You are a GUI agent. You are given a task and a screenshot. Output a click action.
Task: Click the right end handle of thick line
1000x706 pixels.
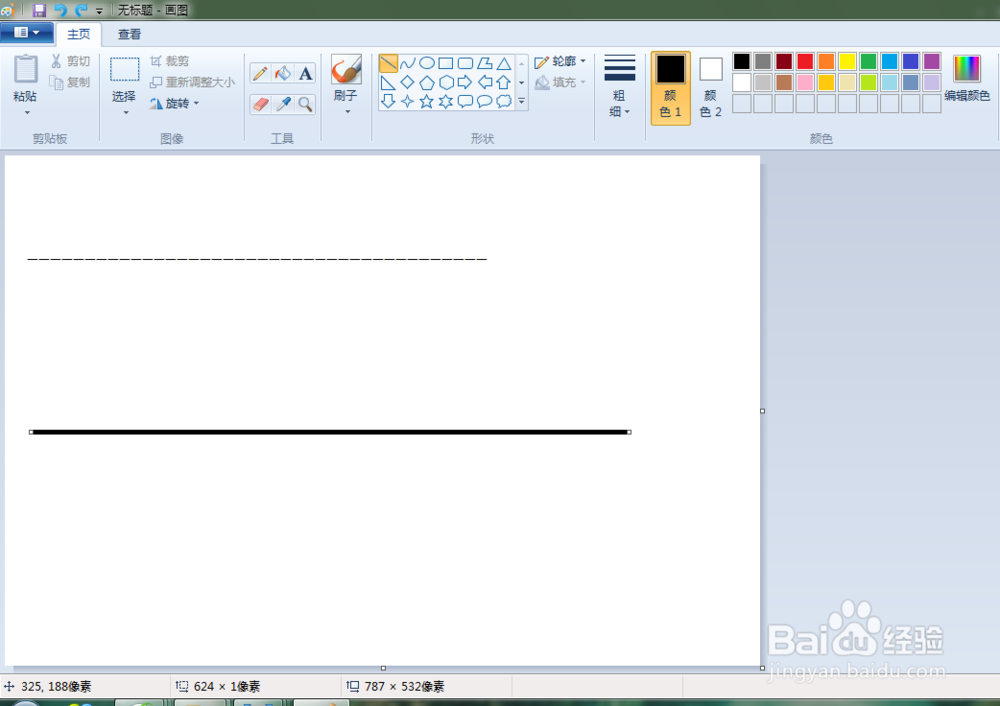629,432
